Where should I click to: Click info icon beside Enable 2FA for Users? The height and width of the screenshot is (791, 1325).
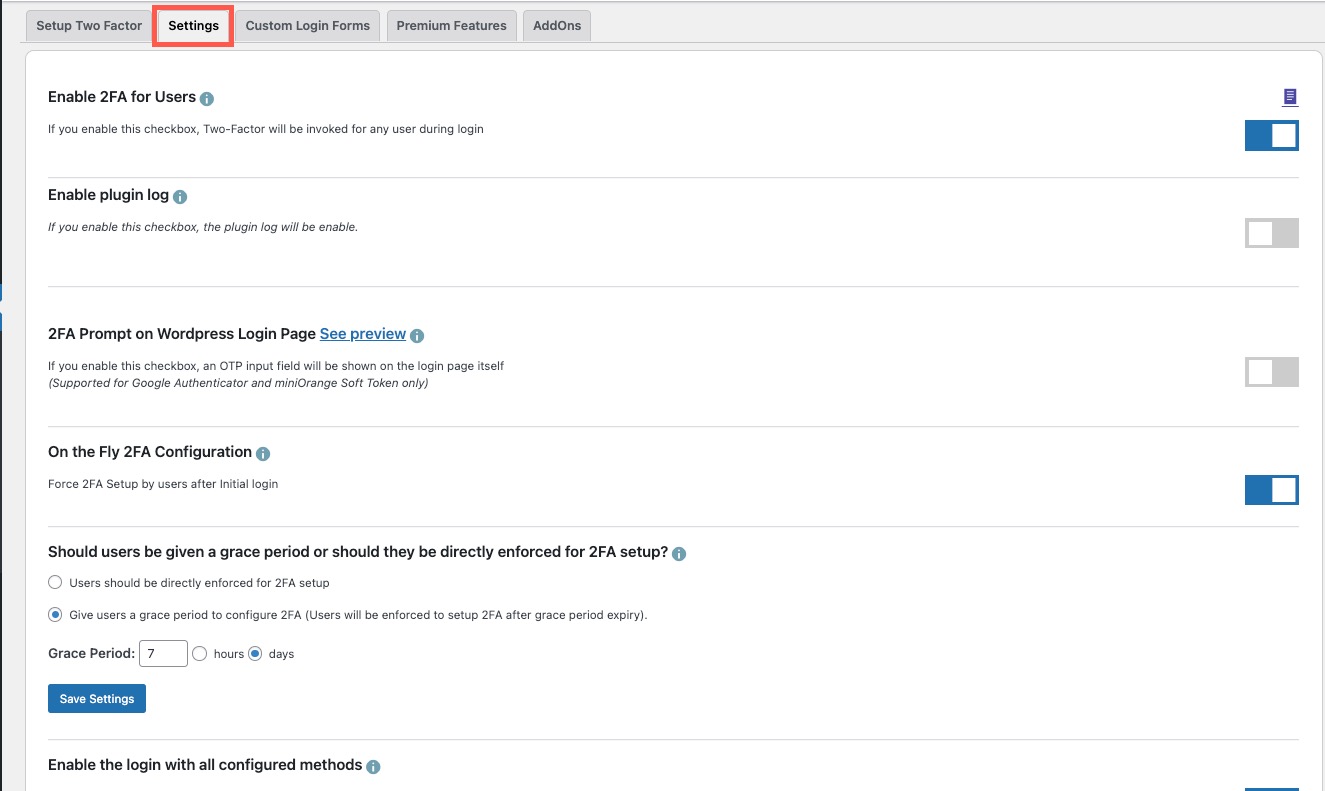point(207,99)
